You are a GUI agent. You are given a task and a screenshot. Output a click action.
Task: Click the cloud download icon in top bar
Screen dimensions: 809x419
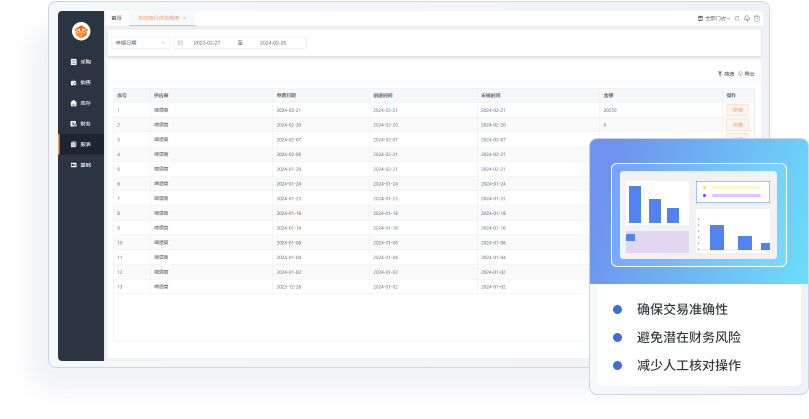click(747, 19)
